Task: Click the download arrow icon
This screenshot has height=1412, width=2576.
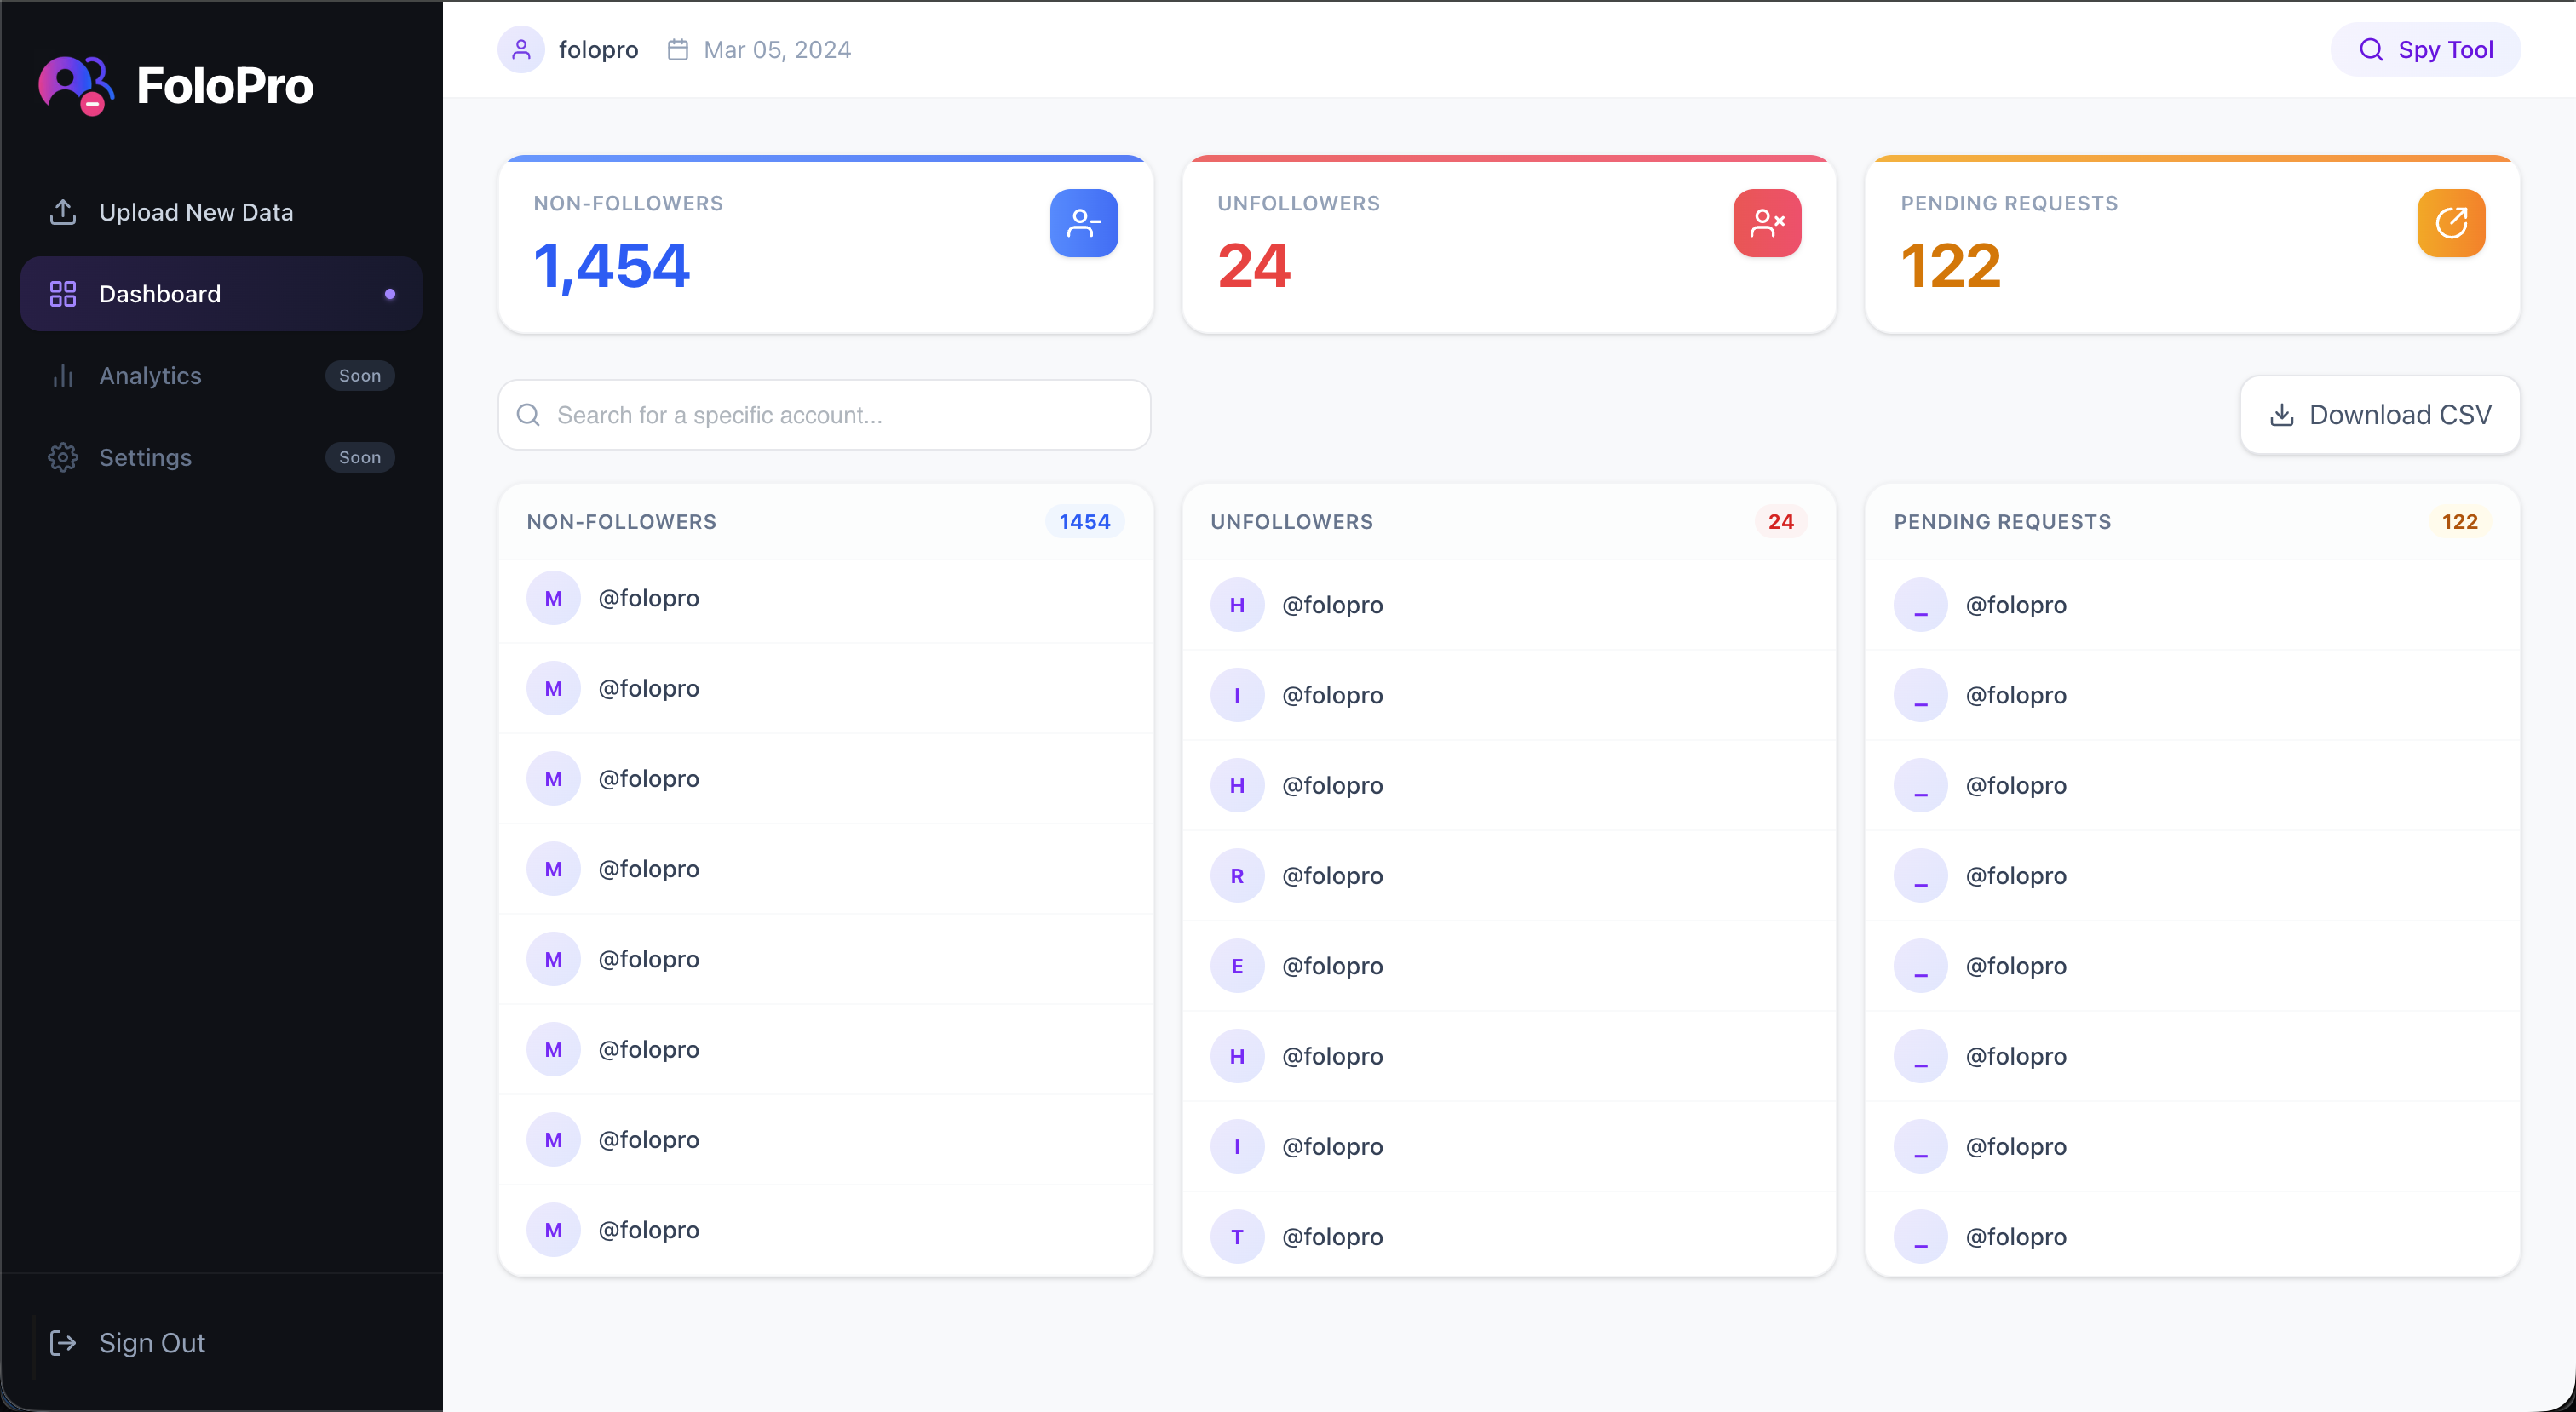Action: pyautogui.click(x=2282, y=415)
